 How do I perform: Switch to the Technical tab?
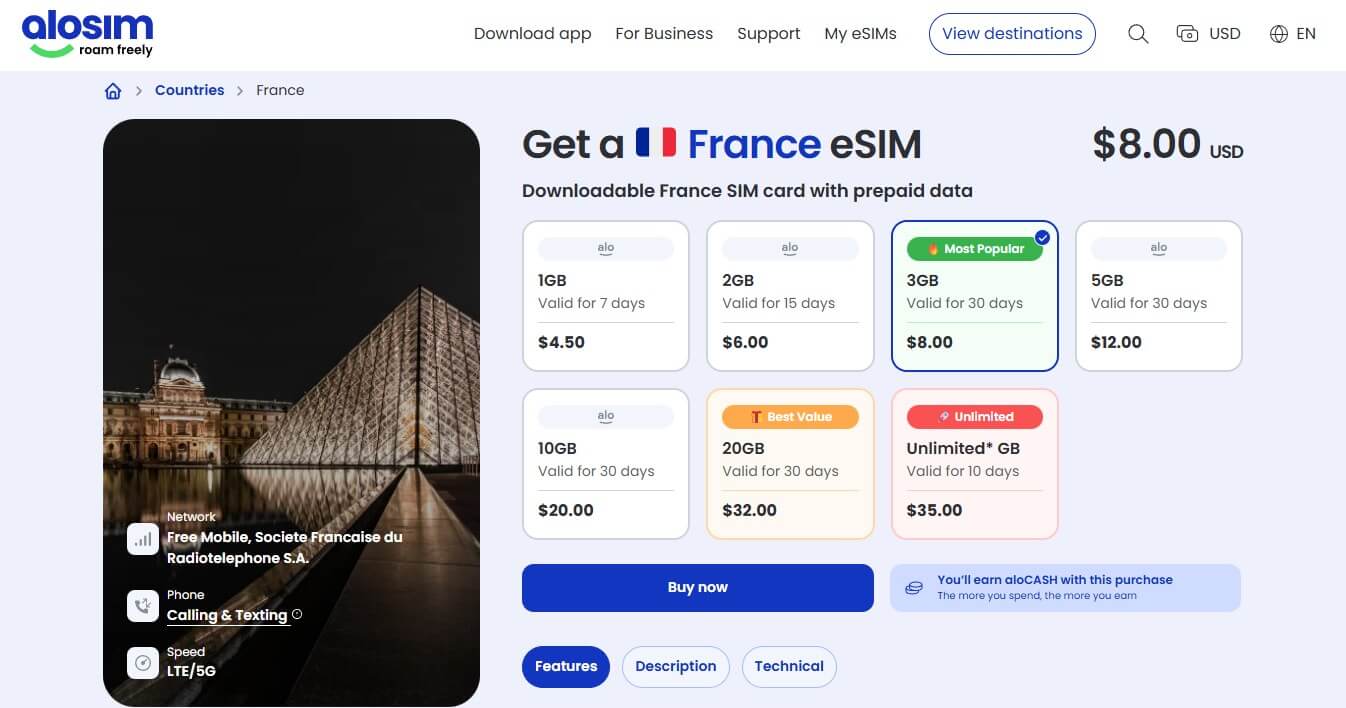click(789, 666)
